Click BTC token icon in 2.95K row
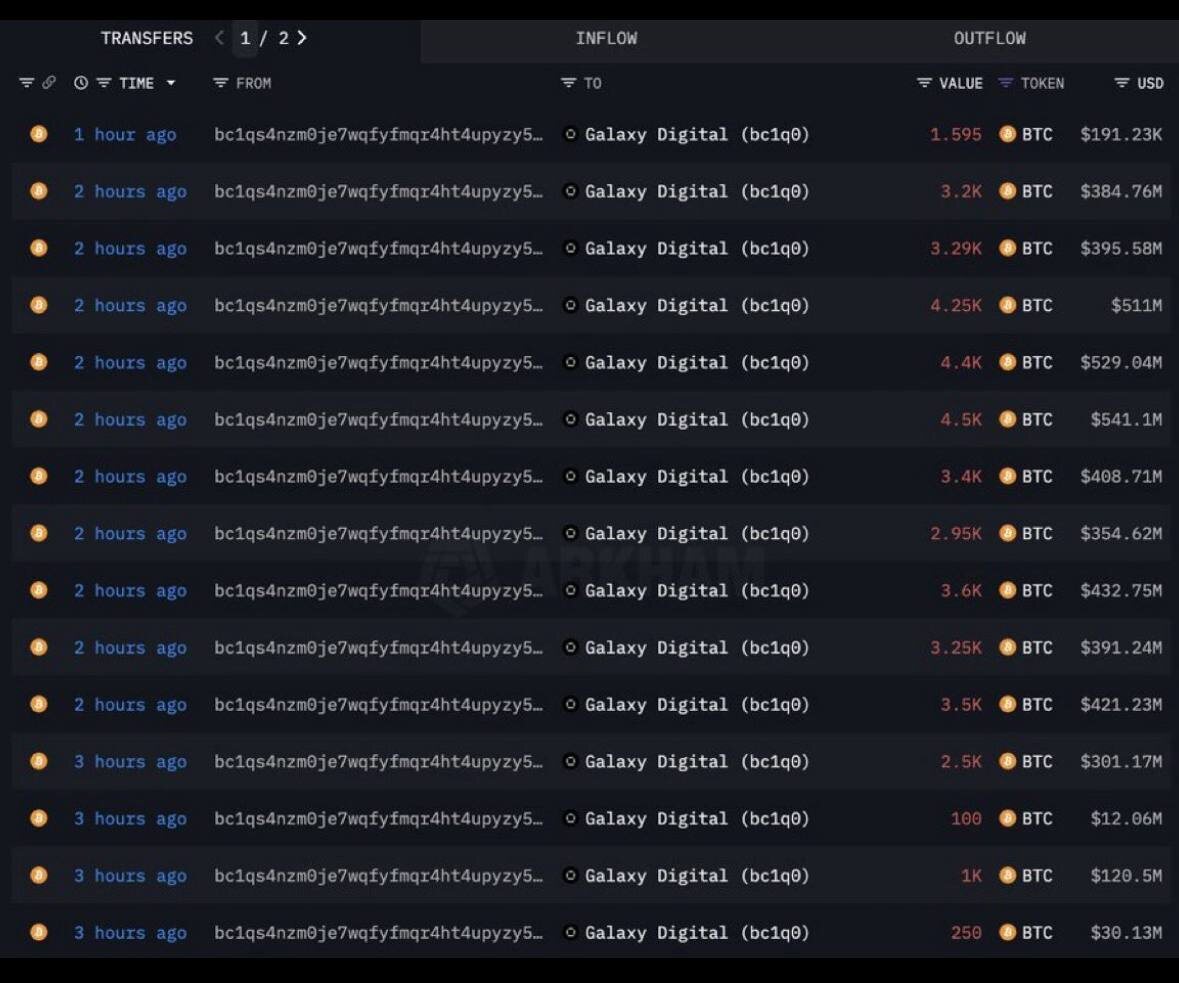This screenshot has width=1179, height=983. tap(1008, 533)
